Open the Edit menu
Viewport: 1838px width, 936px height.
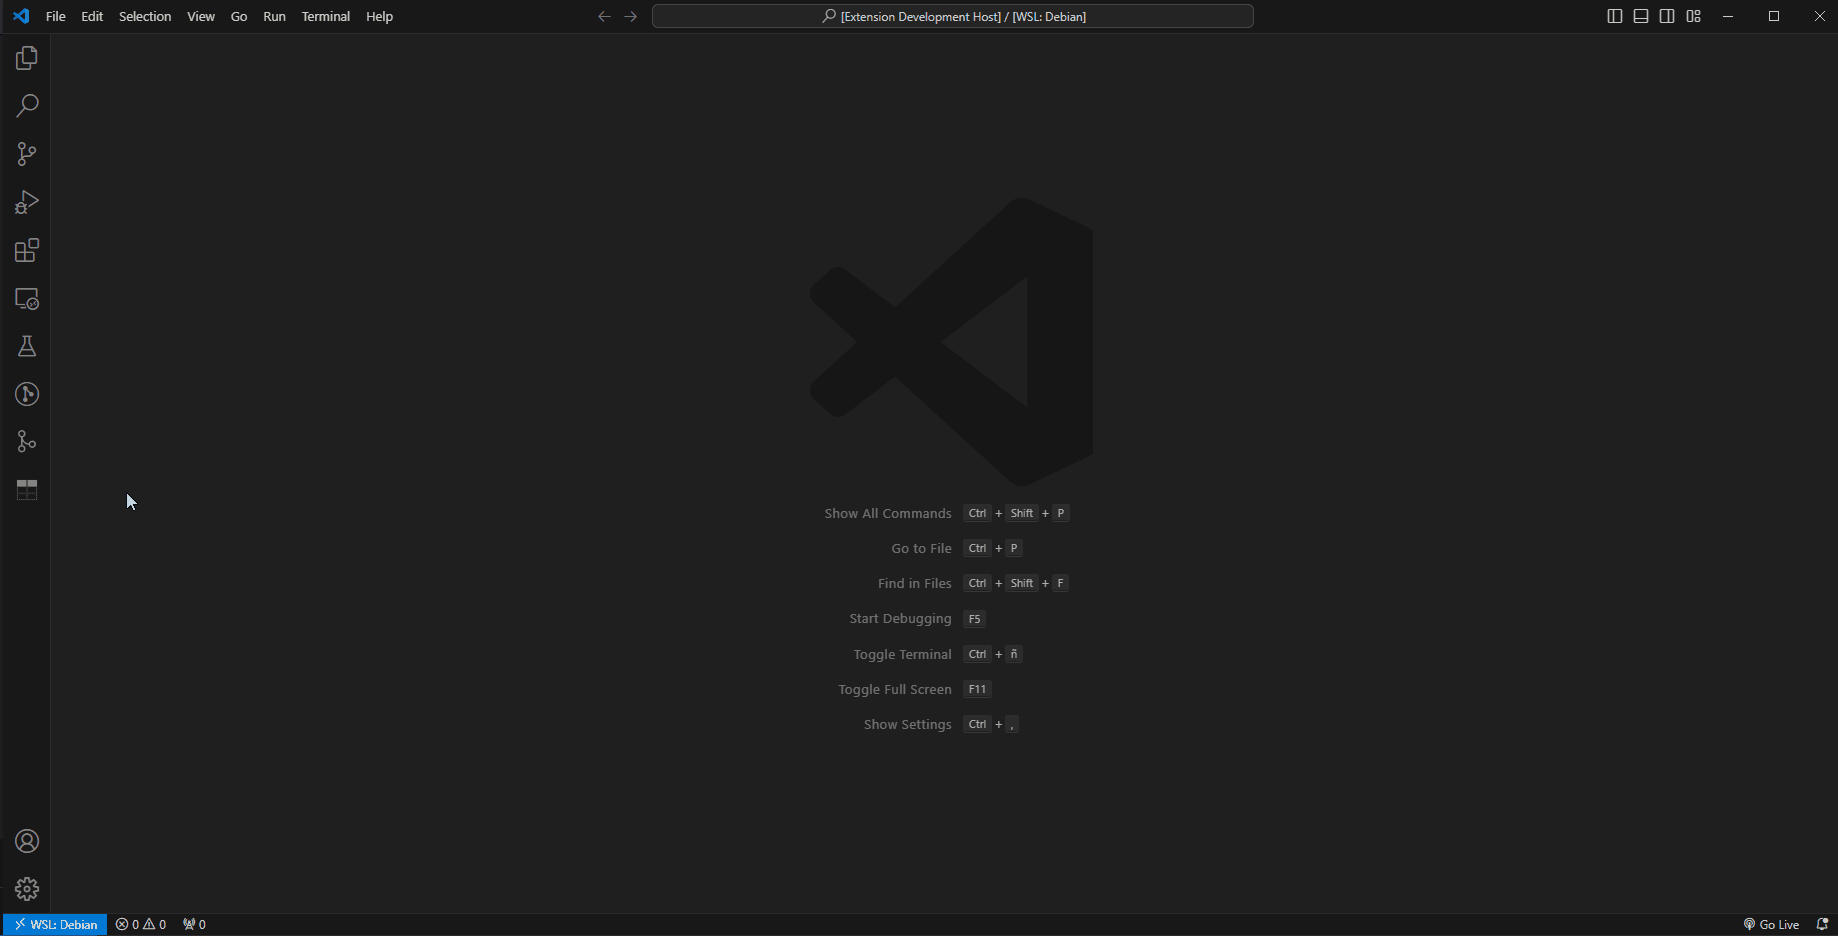[x=92, y=16]
